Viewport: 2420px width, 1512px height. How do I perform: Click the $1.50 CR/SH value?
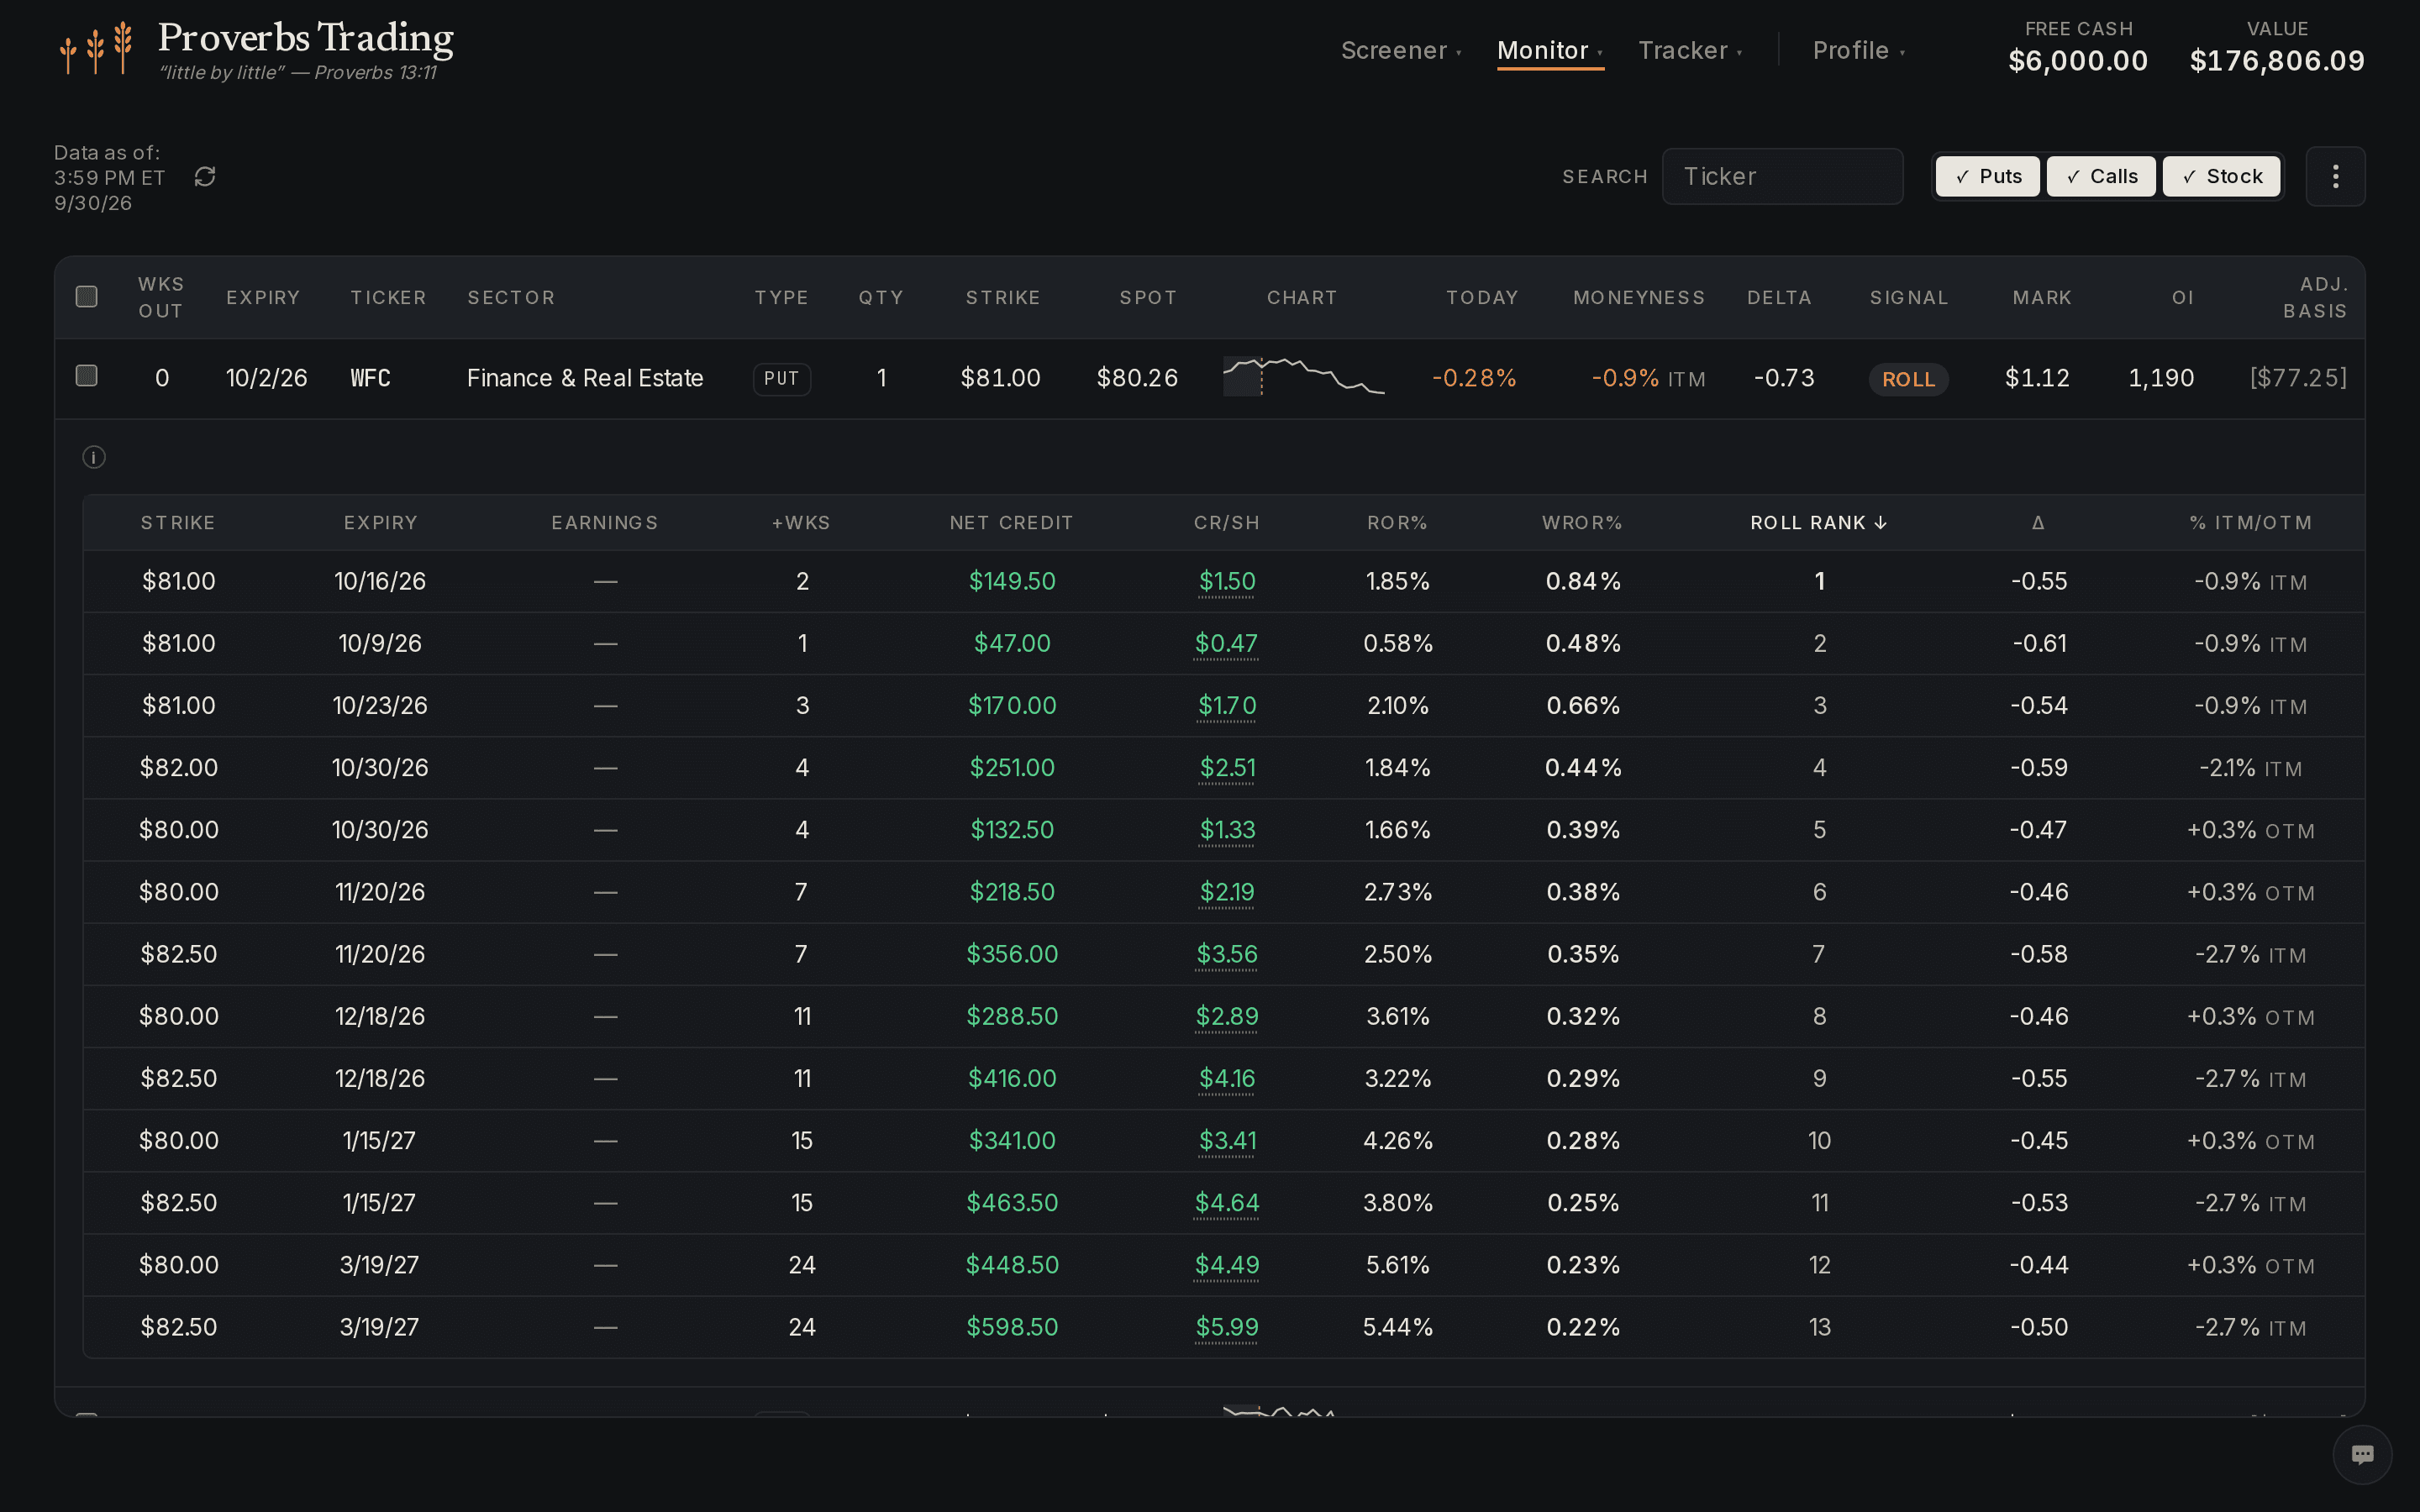[x=1227, y=582]
